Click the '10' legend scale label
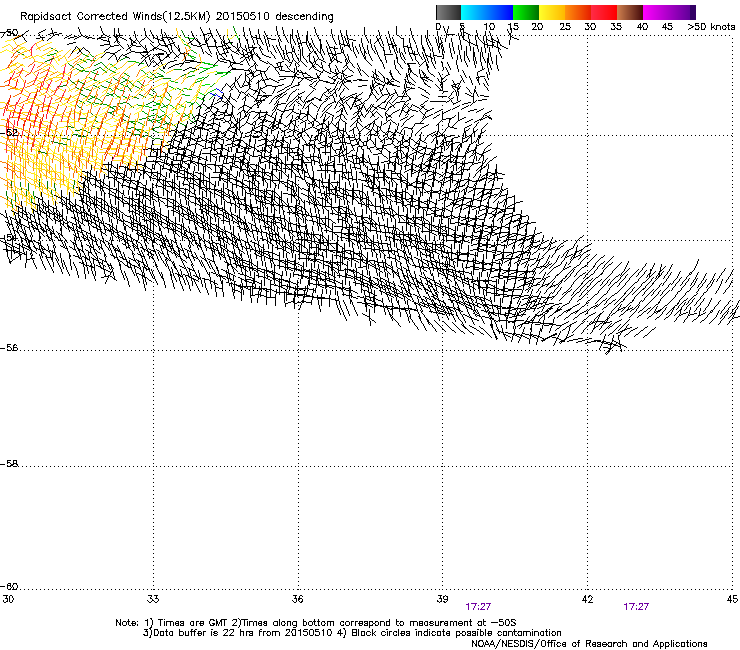The width and height of the screenshot is (740, 650). (489, 26)
